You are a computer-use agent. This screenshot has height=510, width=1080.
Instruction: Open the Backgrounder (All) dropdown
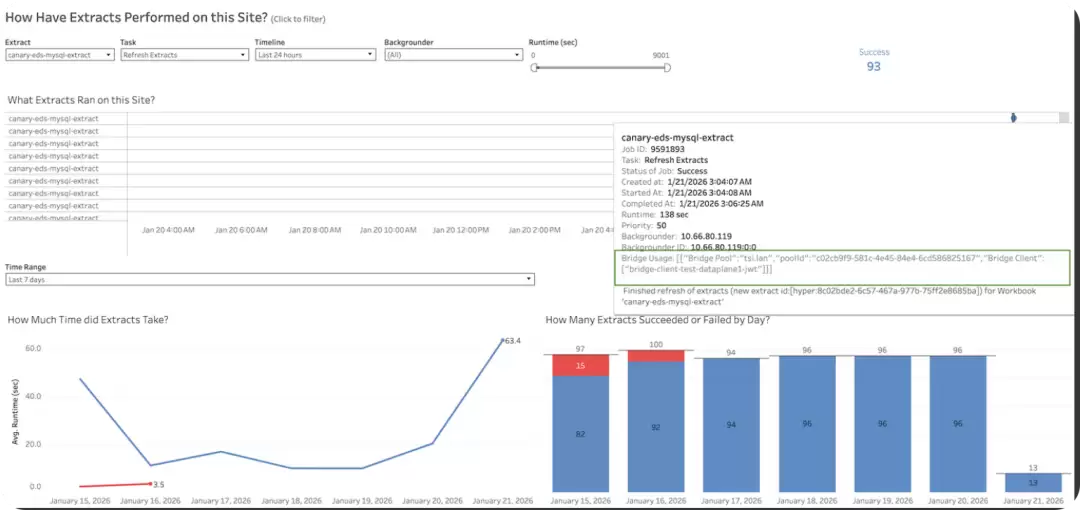pos(453,55)
